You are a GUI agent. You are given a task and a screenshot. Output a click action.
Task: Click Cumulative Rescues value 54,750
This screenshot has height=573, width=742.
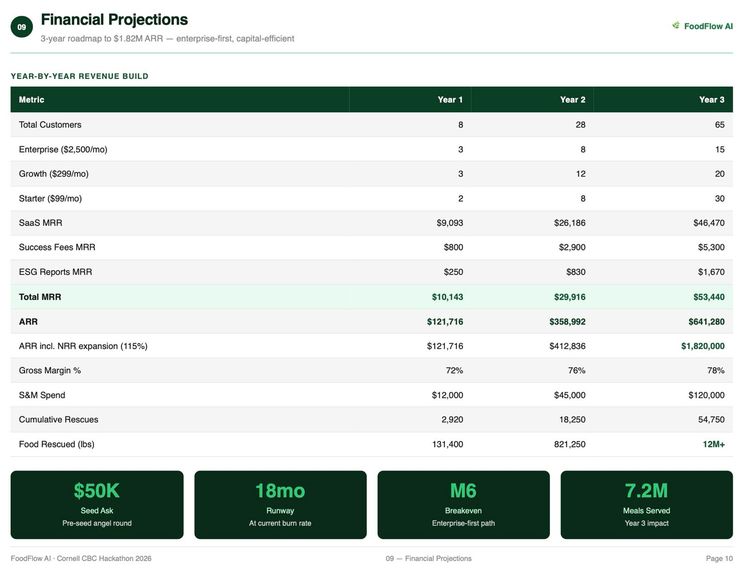tap(711, 420)
